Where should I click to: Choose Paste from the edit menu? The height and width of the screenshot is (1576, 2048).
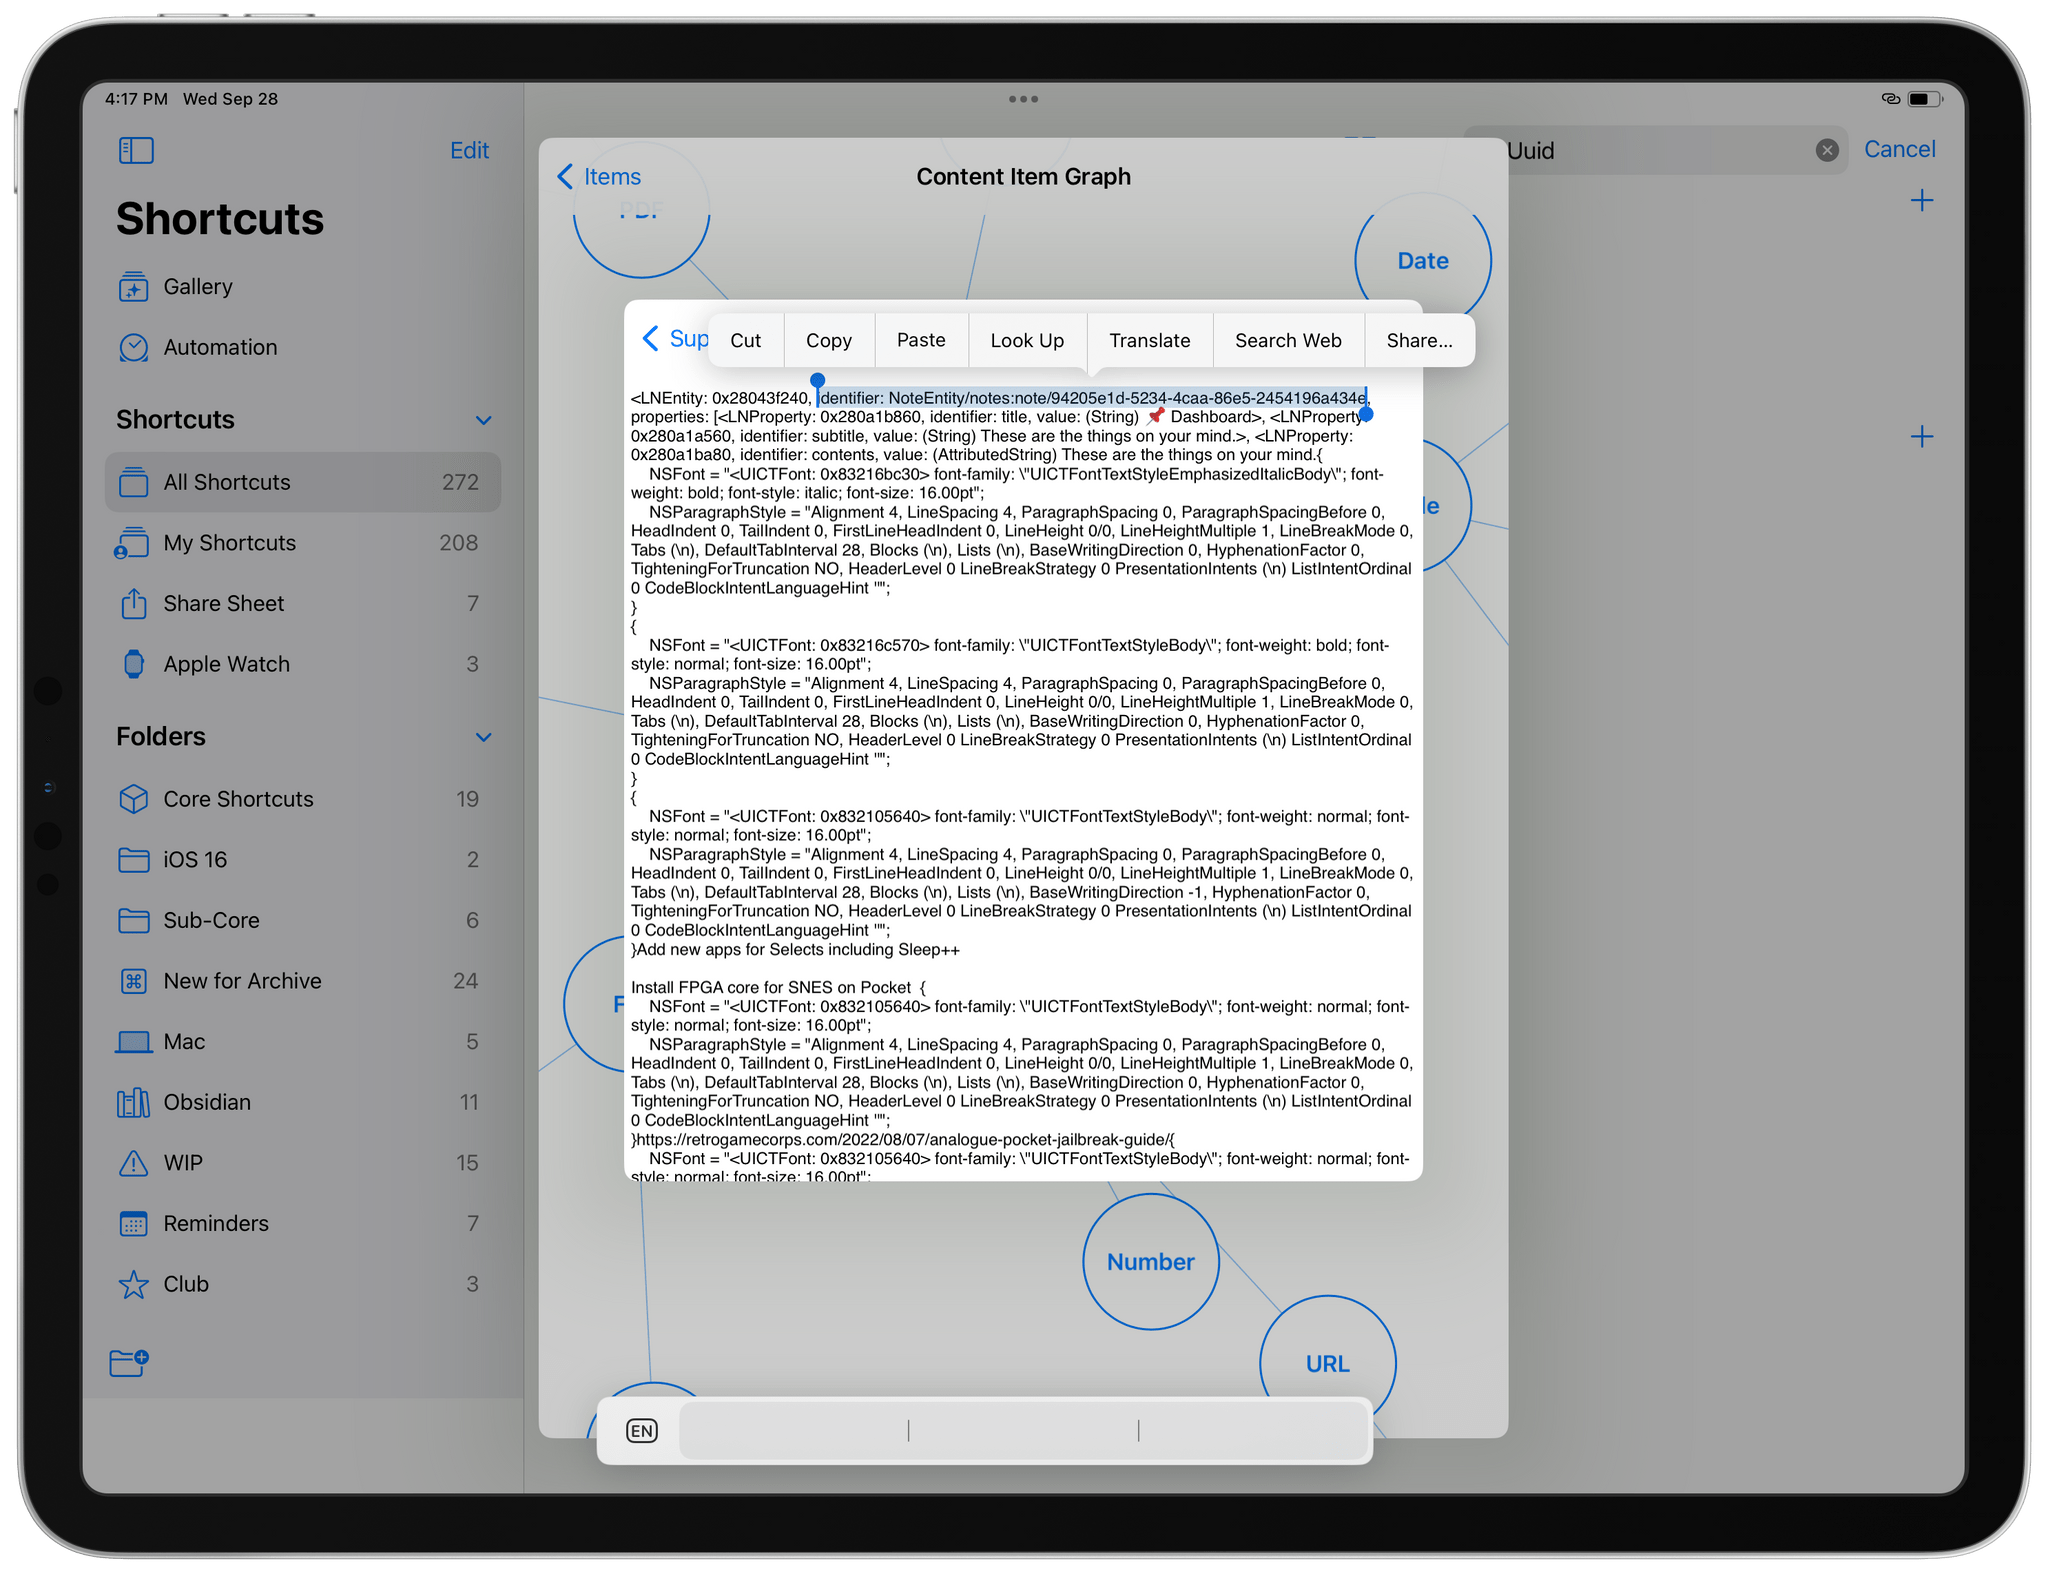[921, 340]
